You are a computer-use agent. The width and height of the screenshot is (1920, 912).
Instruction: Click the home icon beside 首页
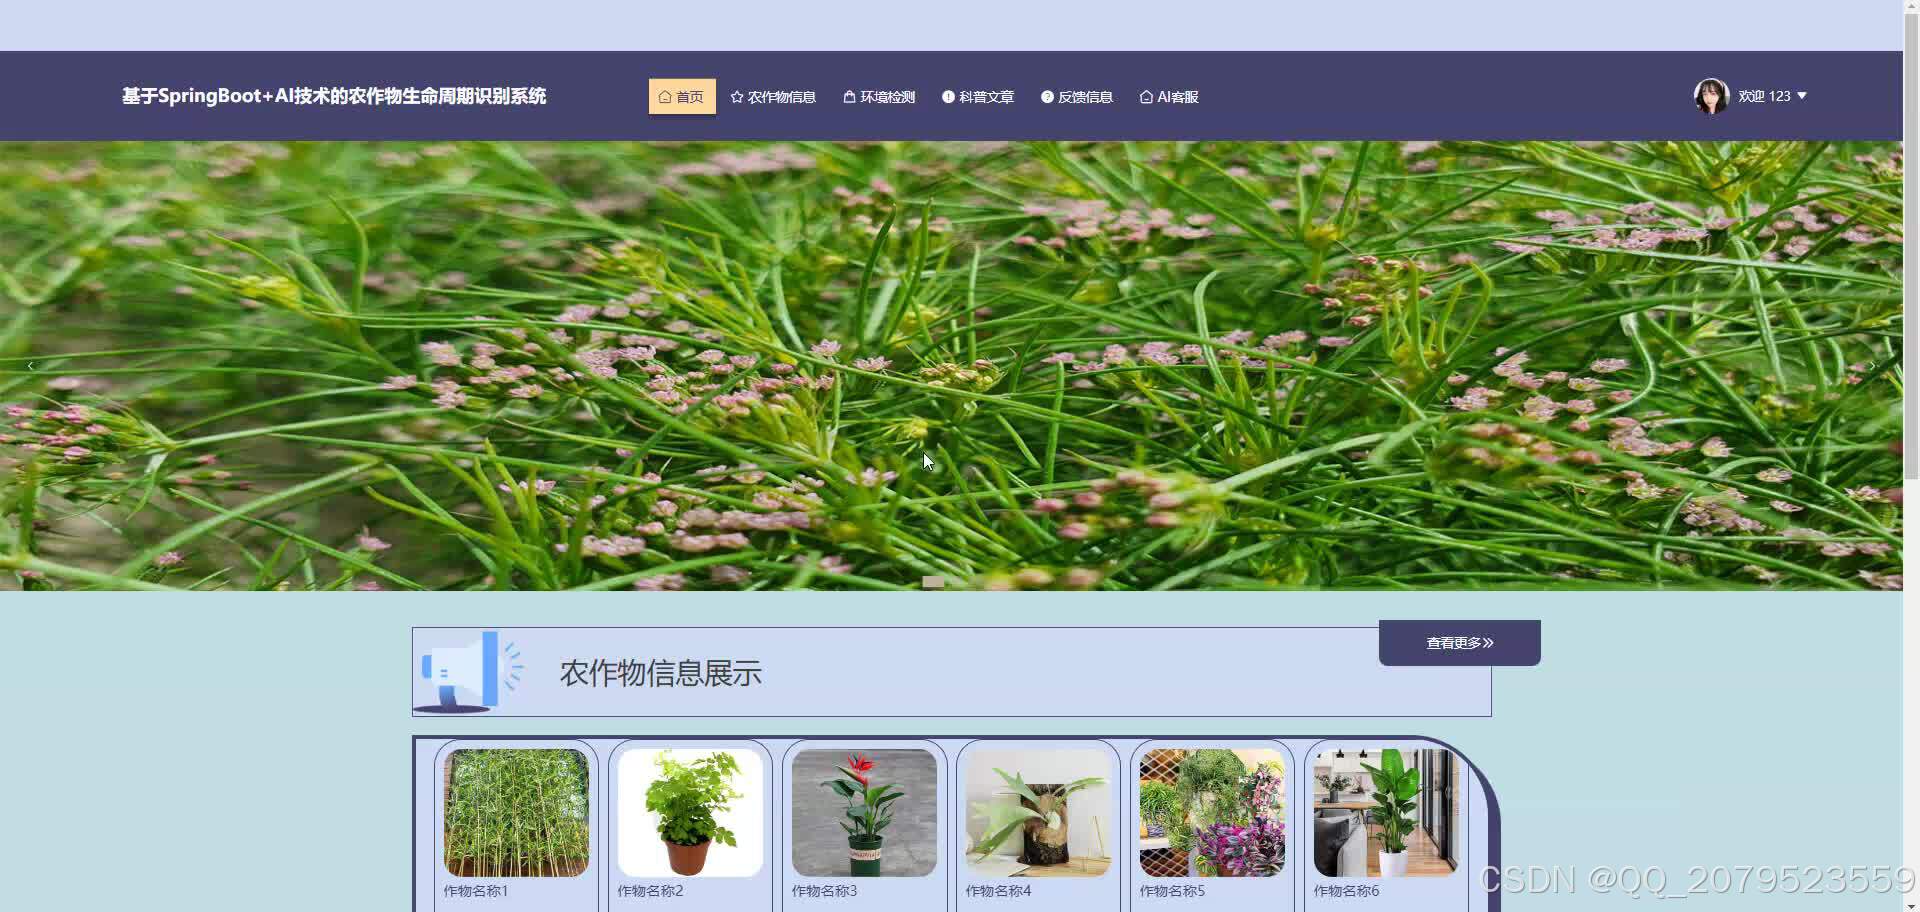pos(667,96)
